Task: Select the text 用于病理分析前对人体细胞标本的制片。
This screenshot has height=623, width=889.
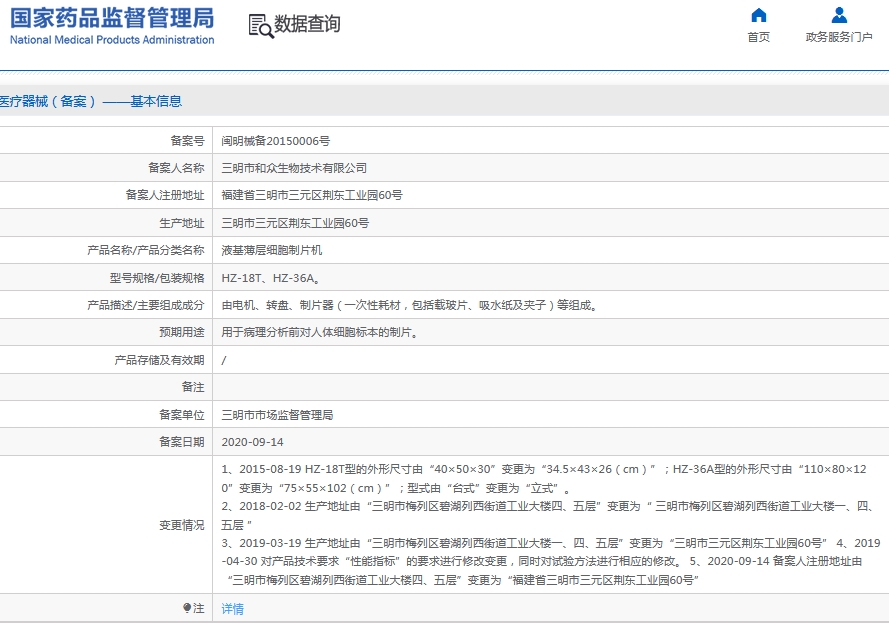Action: (320, 332)
